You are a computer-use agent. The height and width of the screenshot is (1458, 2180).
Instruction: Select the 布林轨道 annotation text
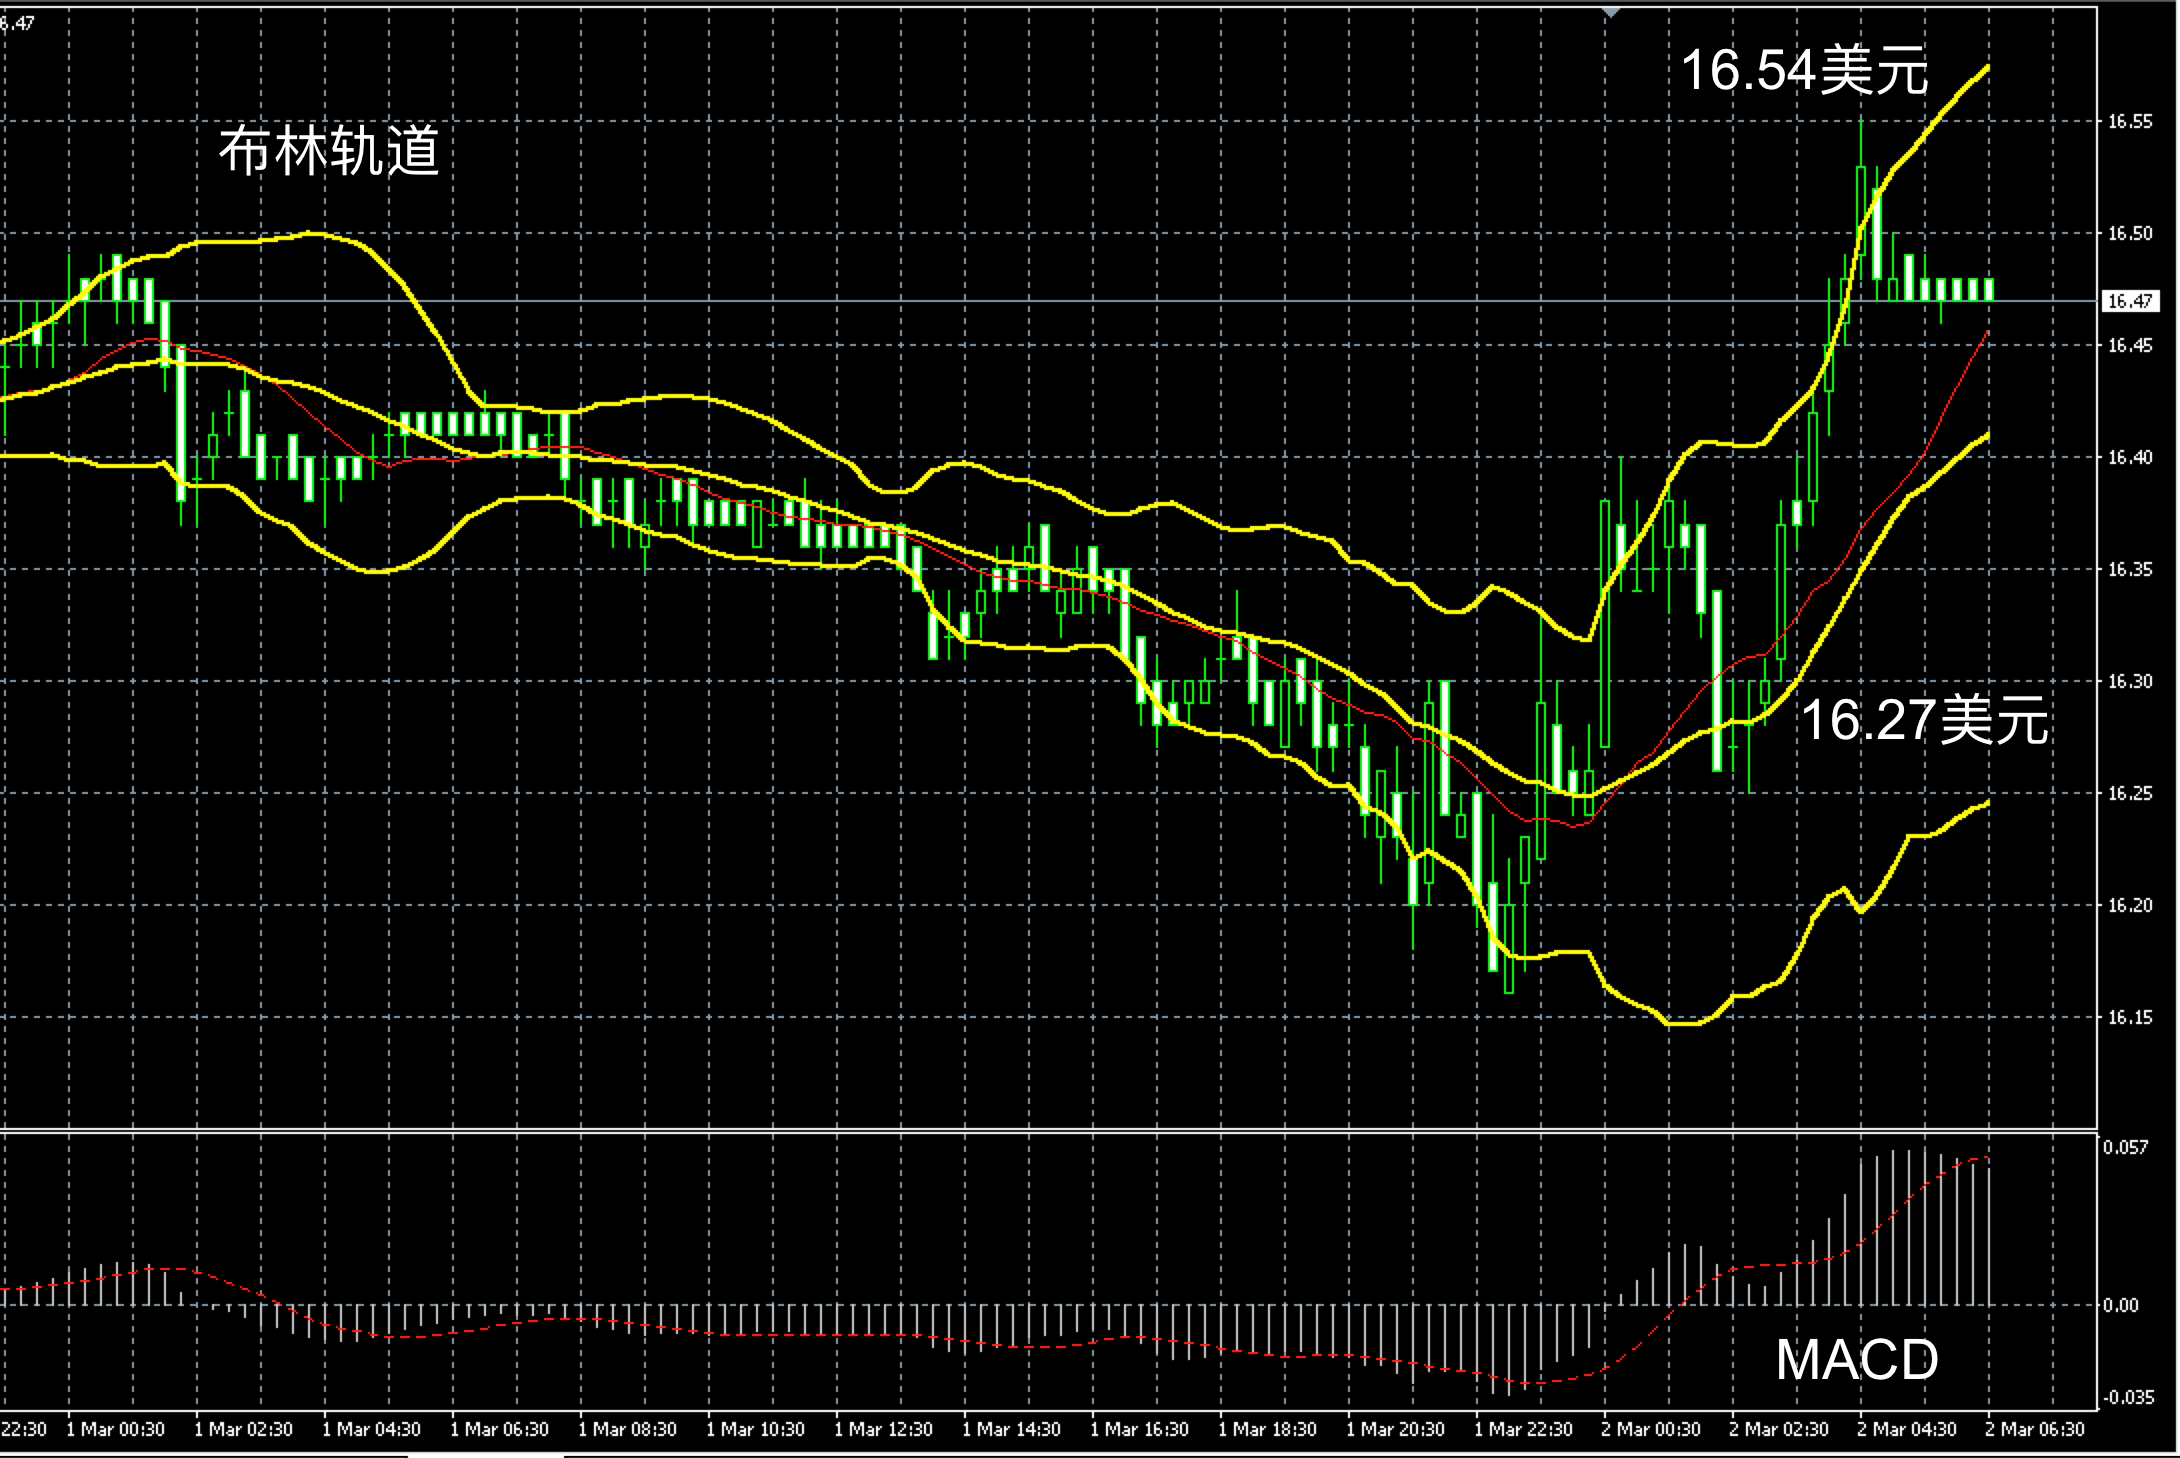tap(329, 152)
